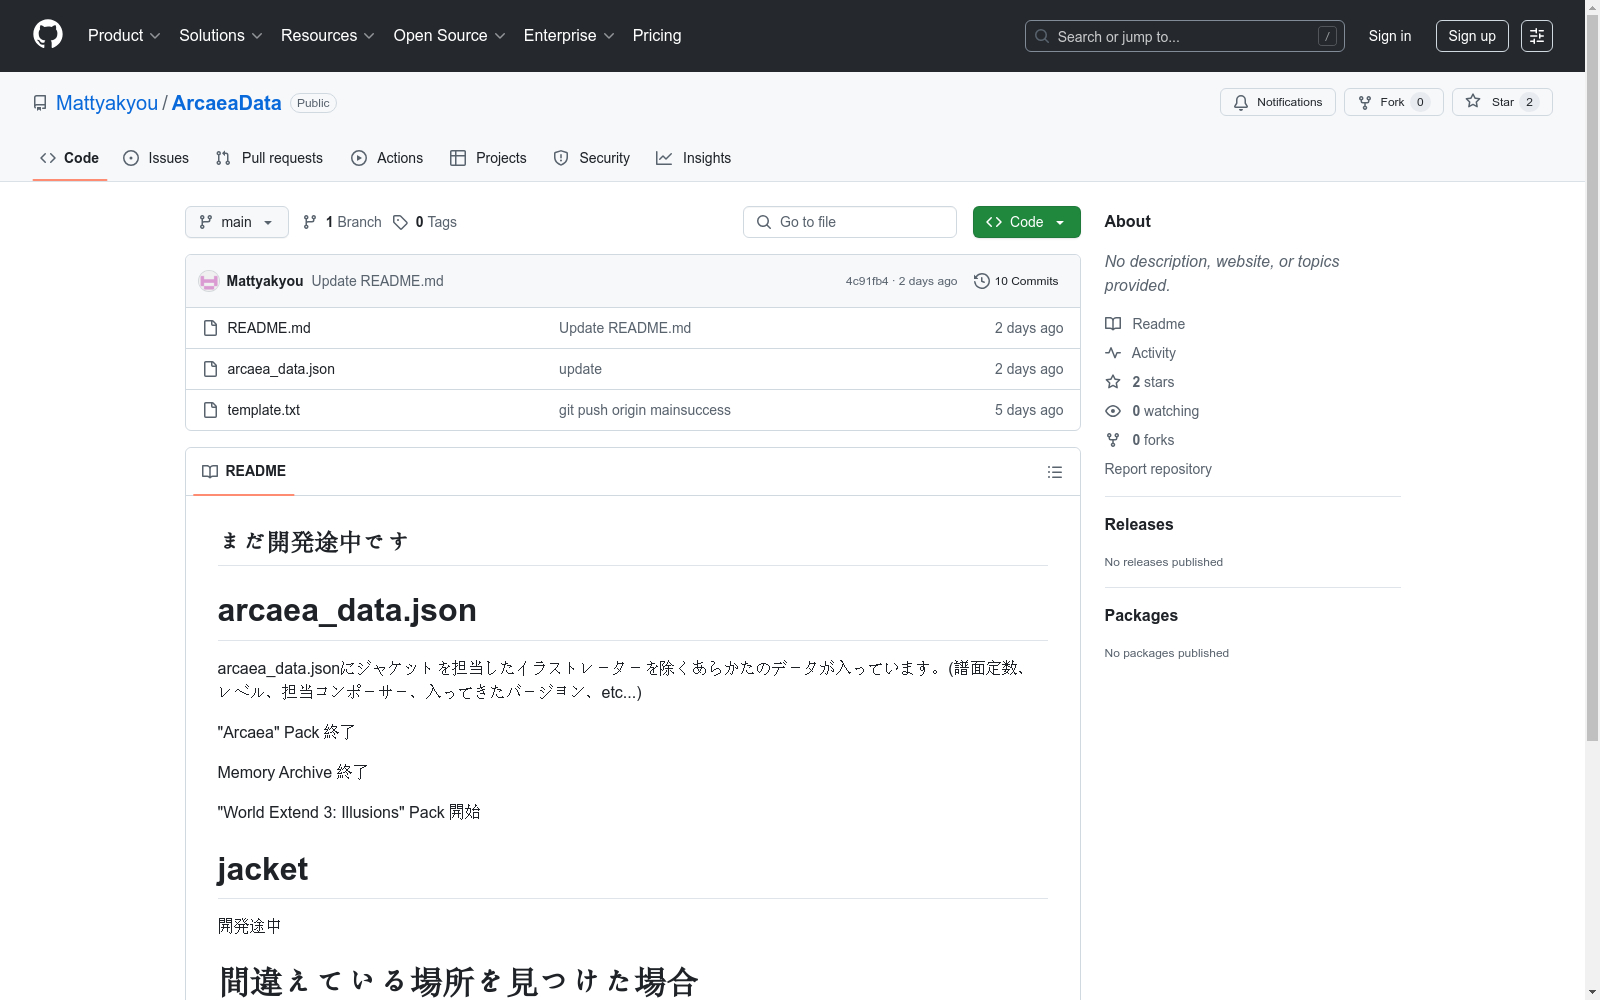Focus the Search or jump to field
Screen dimensions: 1600x1000
pyautogui.click(x=1184, y=36)
